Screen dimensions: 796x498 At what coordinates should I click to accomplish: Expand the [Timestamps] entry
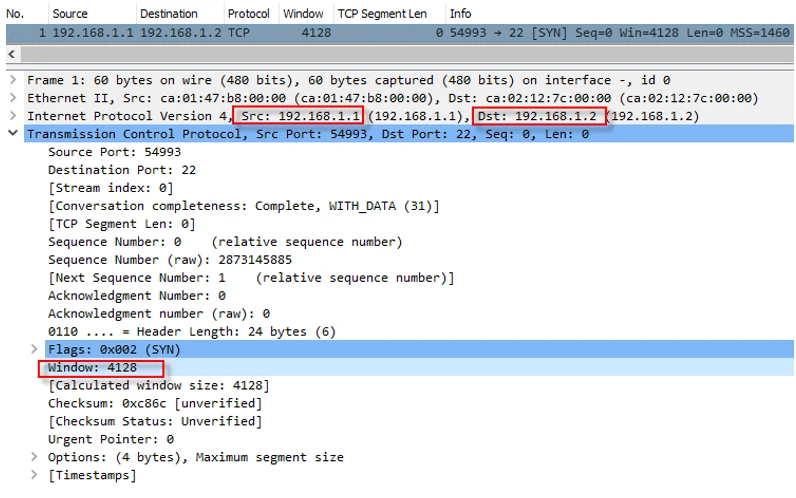coord(35,475)
